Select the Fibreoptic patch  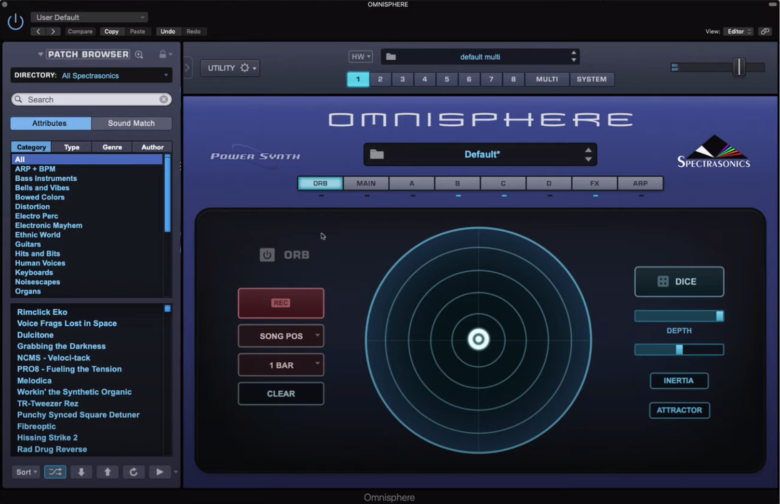tap(36, 426)
